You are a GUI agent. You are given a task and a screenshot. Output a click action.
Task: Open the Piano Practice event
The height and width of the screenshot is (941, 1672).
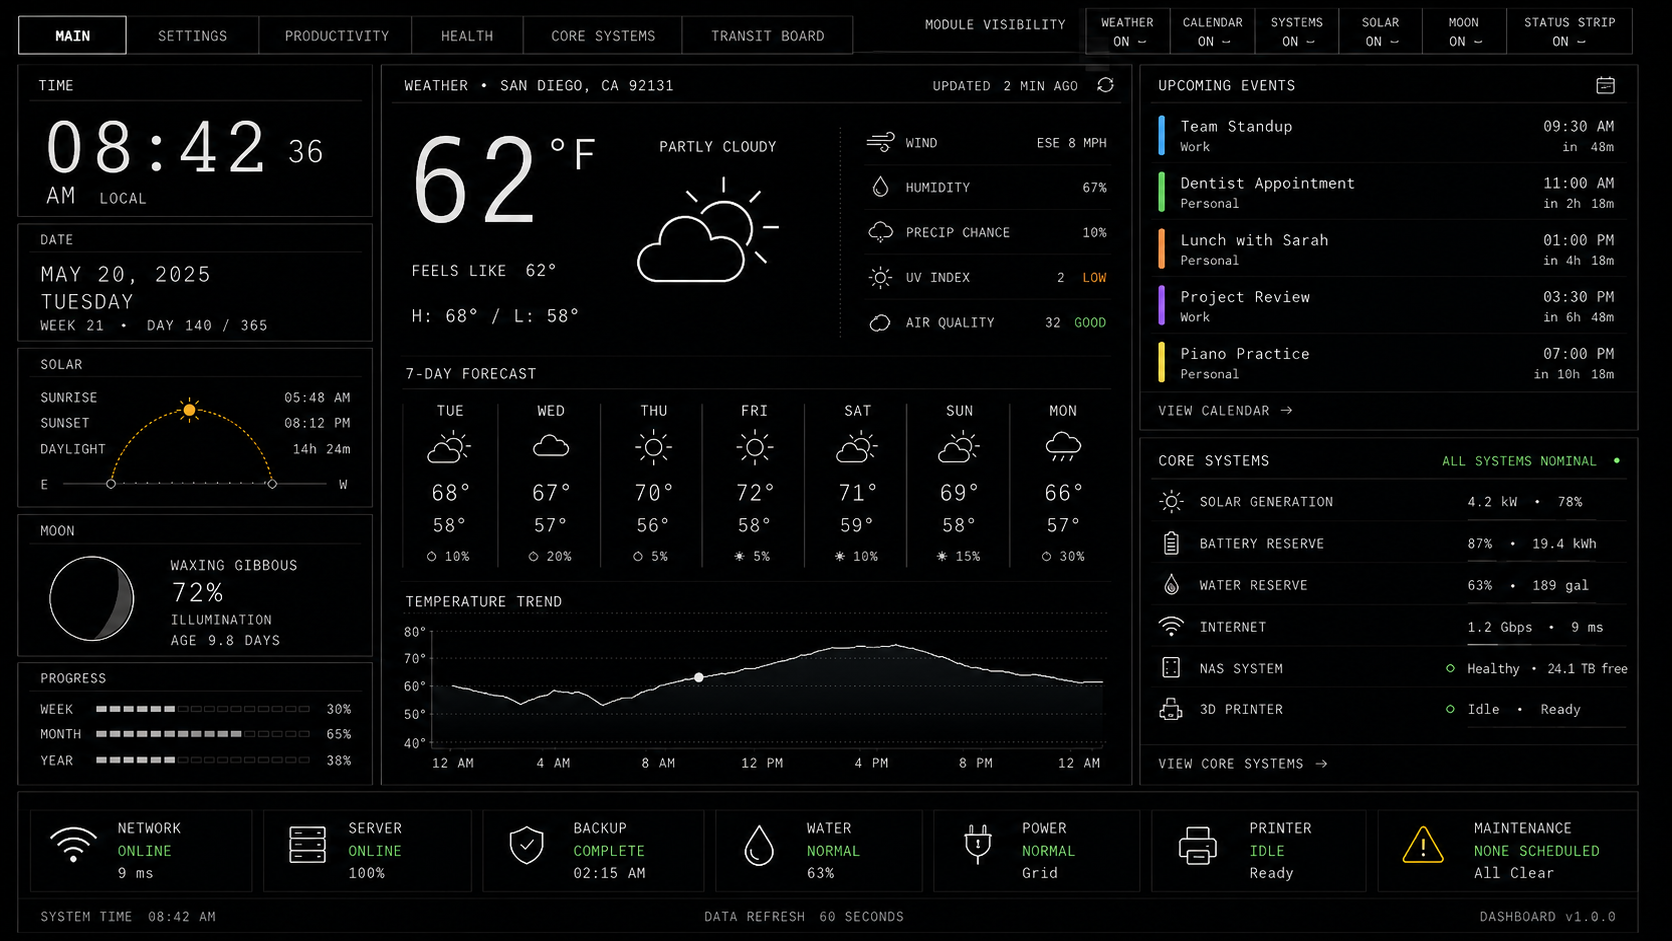tap(1387, 363)
